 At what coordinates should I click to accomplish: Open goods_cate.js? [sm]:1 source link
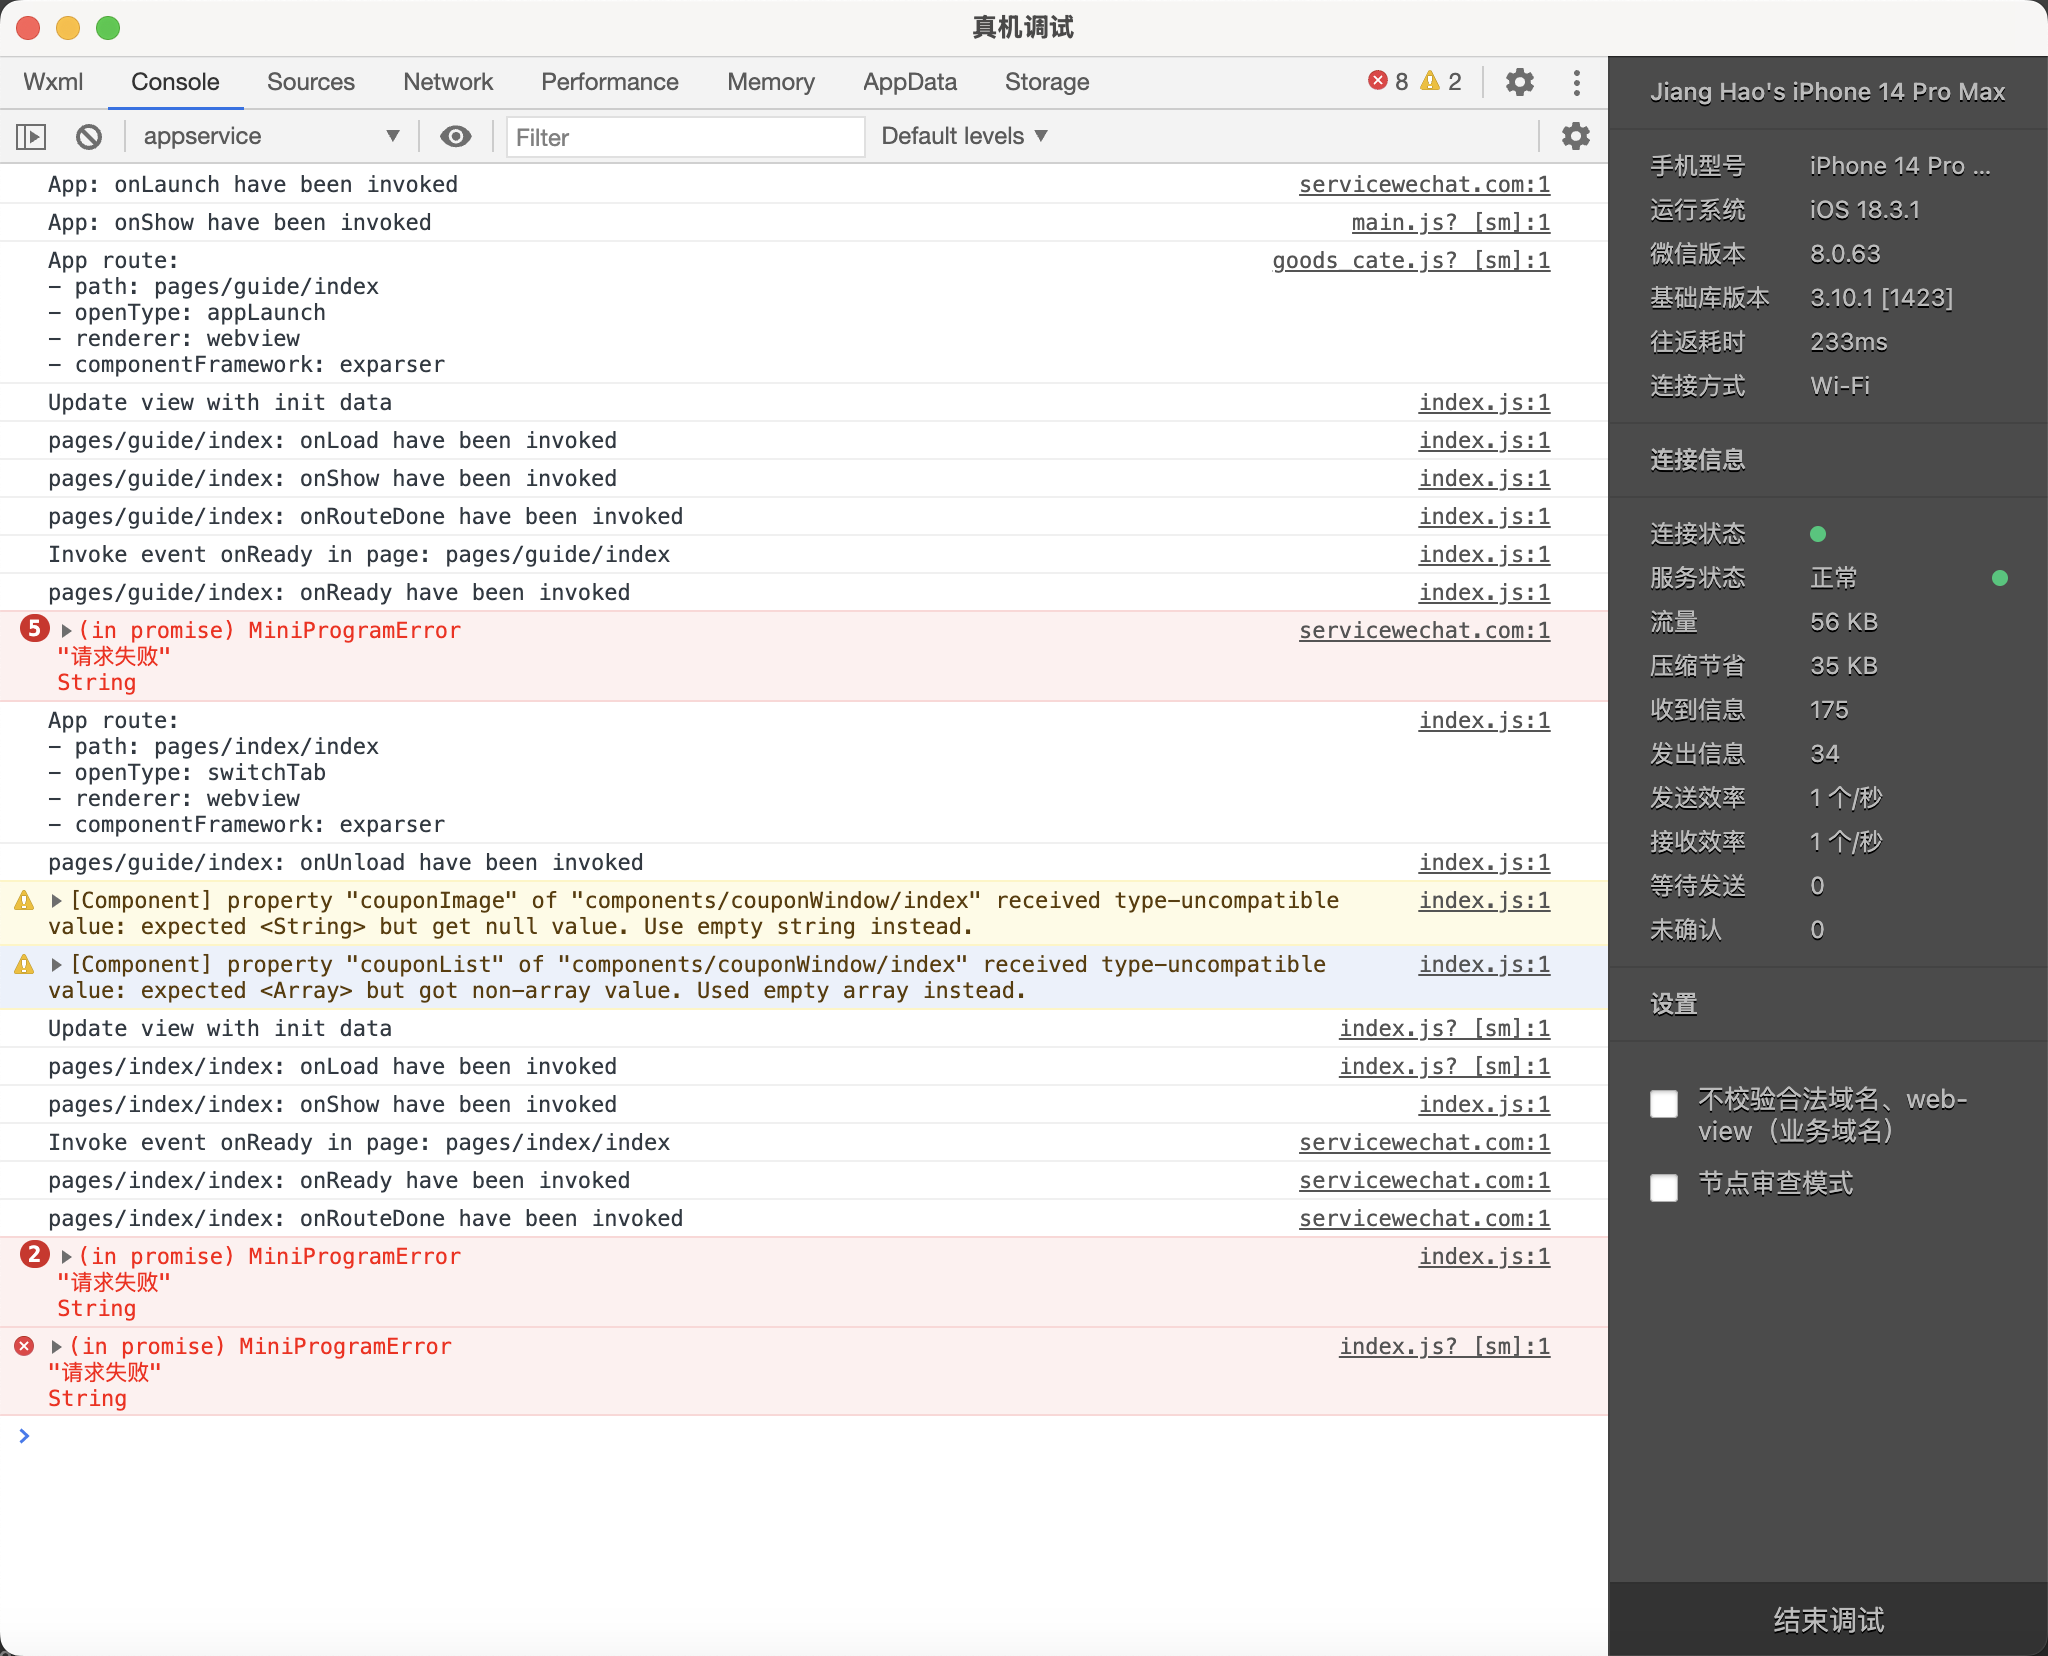coord(1411,260)
